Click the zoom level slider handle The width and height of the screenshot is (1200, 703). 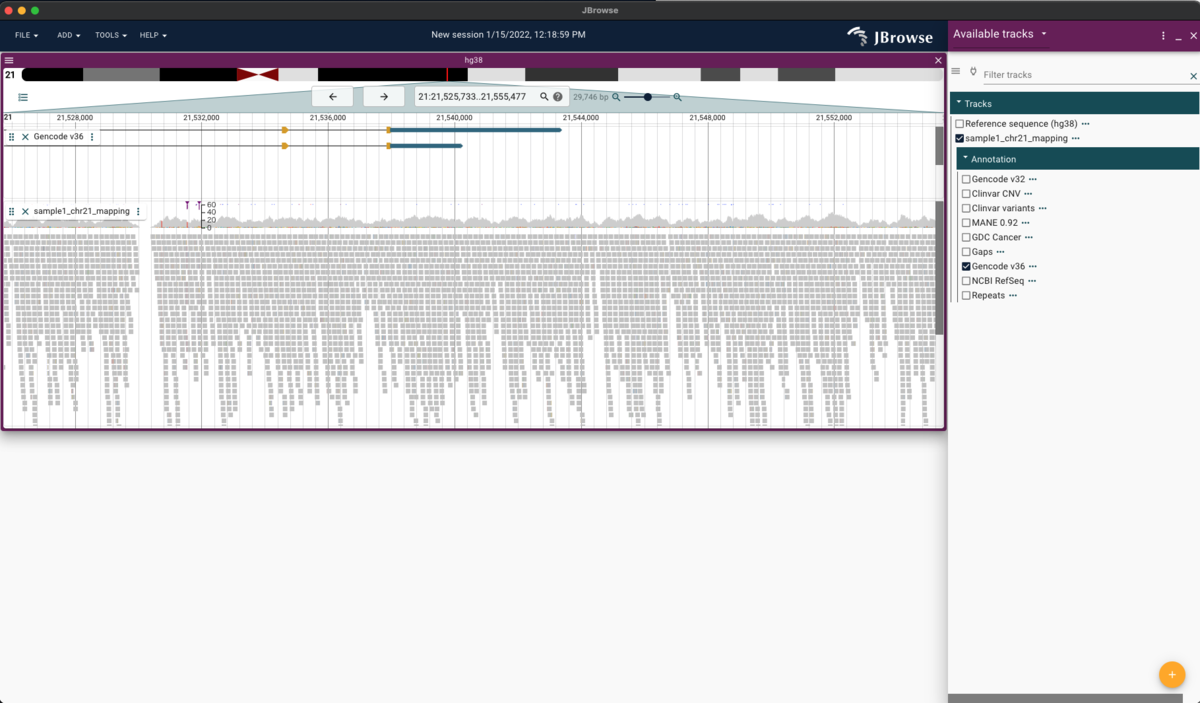point(648,97)
